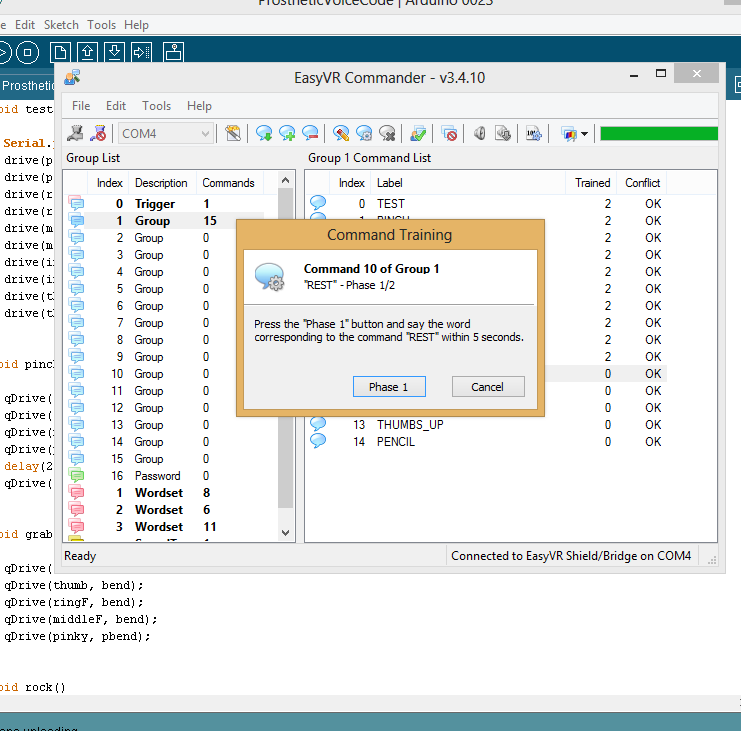Click the Play sound speaker icon
The height and width of the screenshot is (731, 741).
[x=480, y=134]
